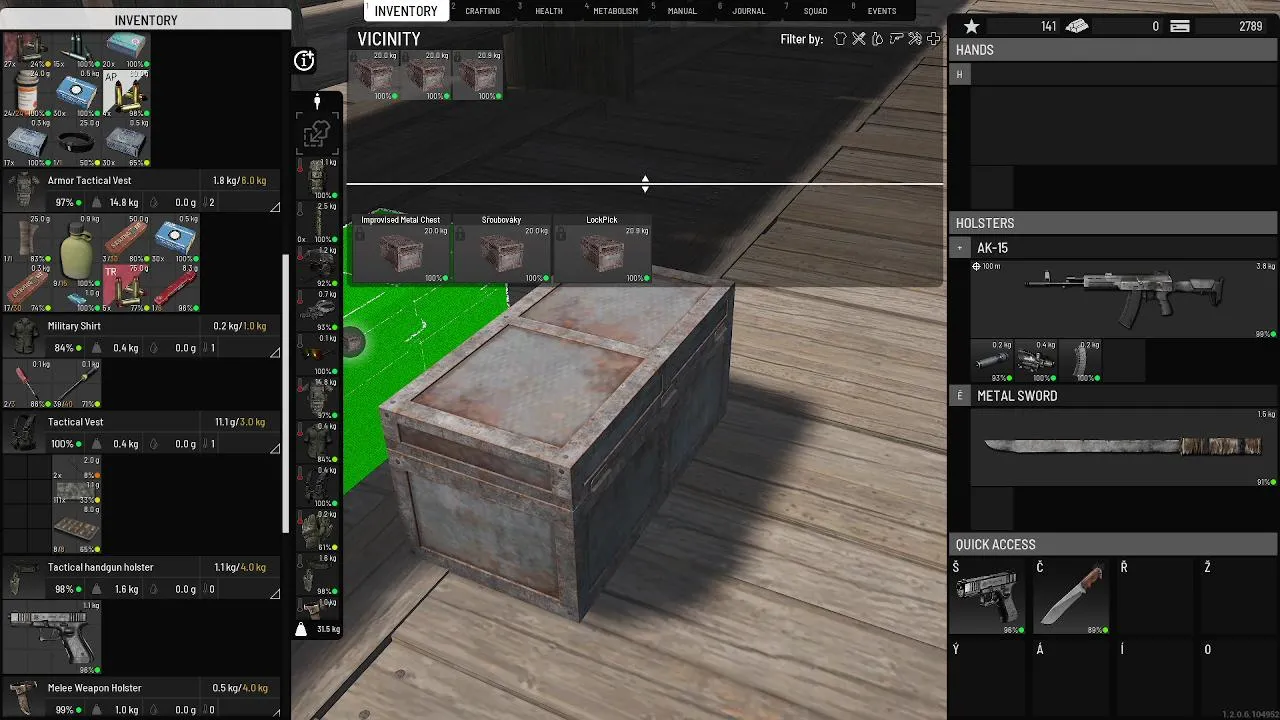Toggle the clothing swap outfit icon

pyautogui.click(x=317, y=133)
